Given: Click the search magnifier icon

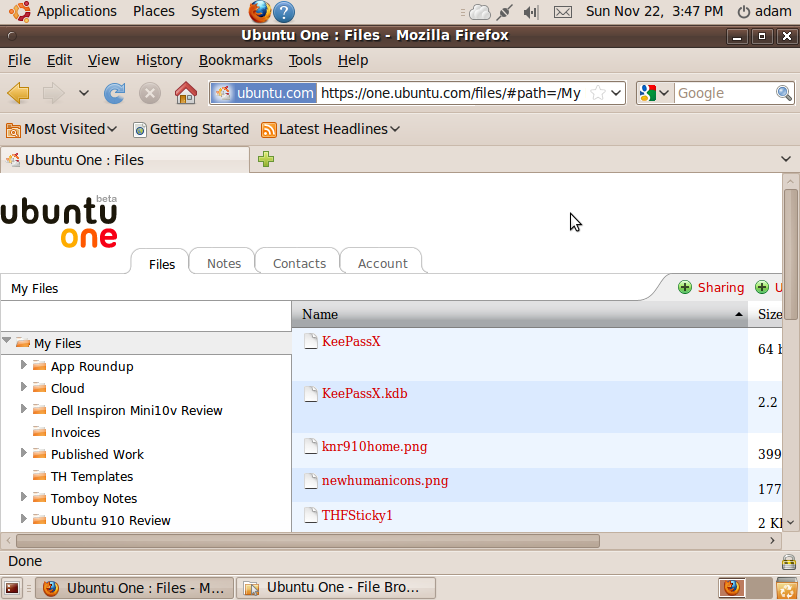Looking at the screenshot, I should point(784,93).
